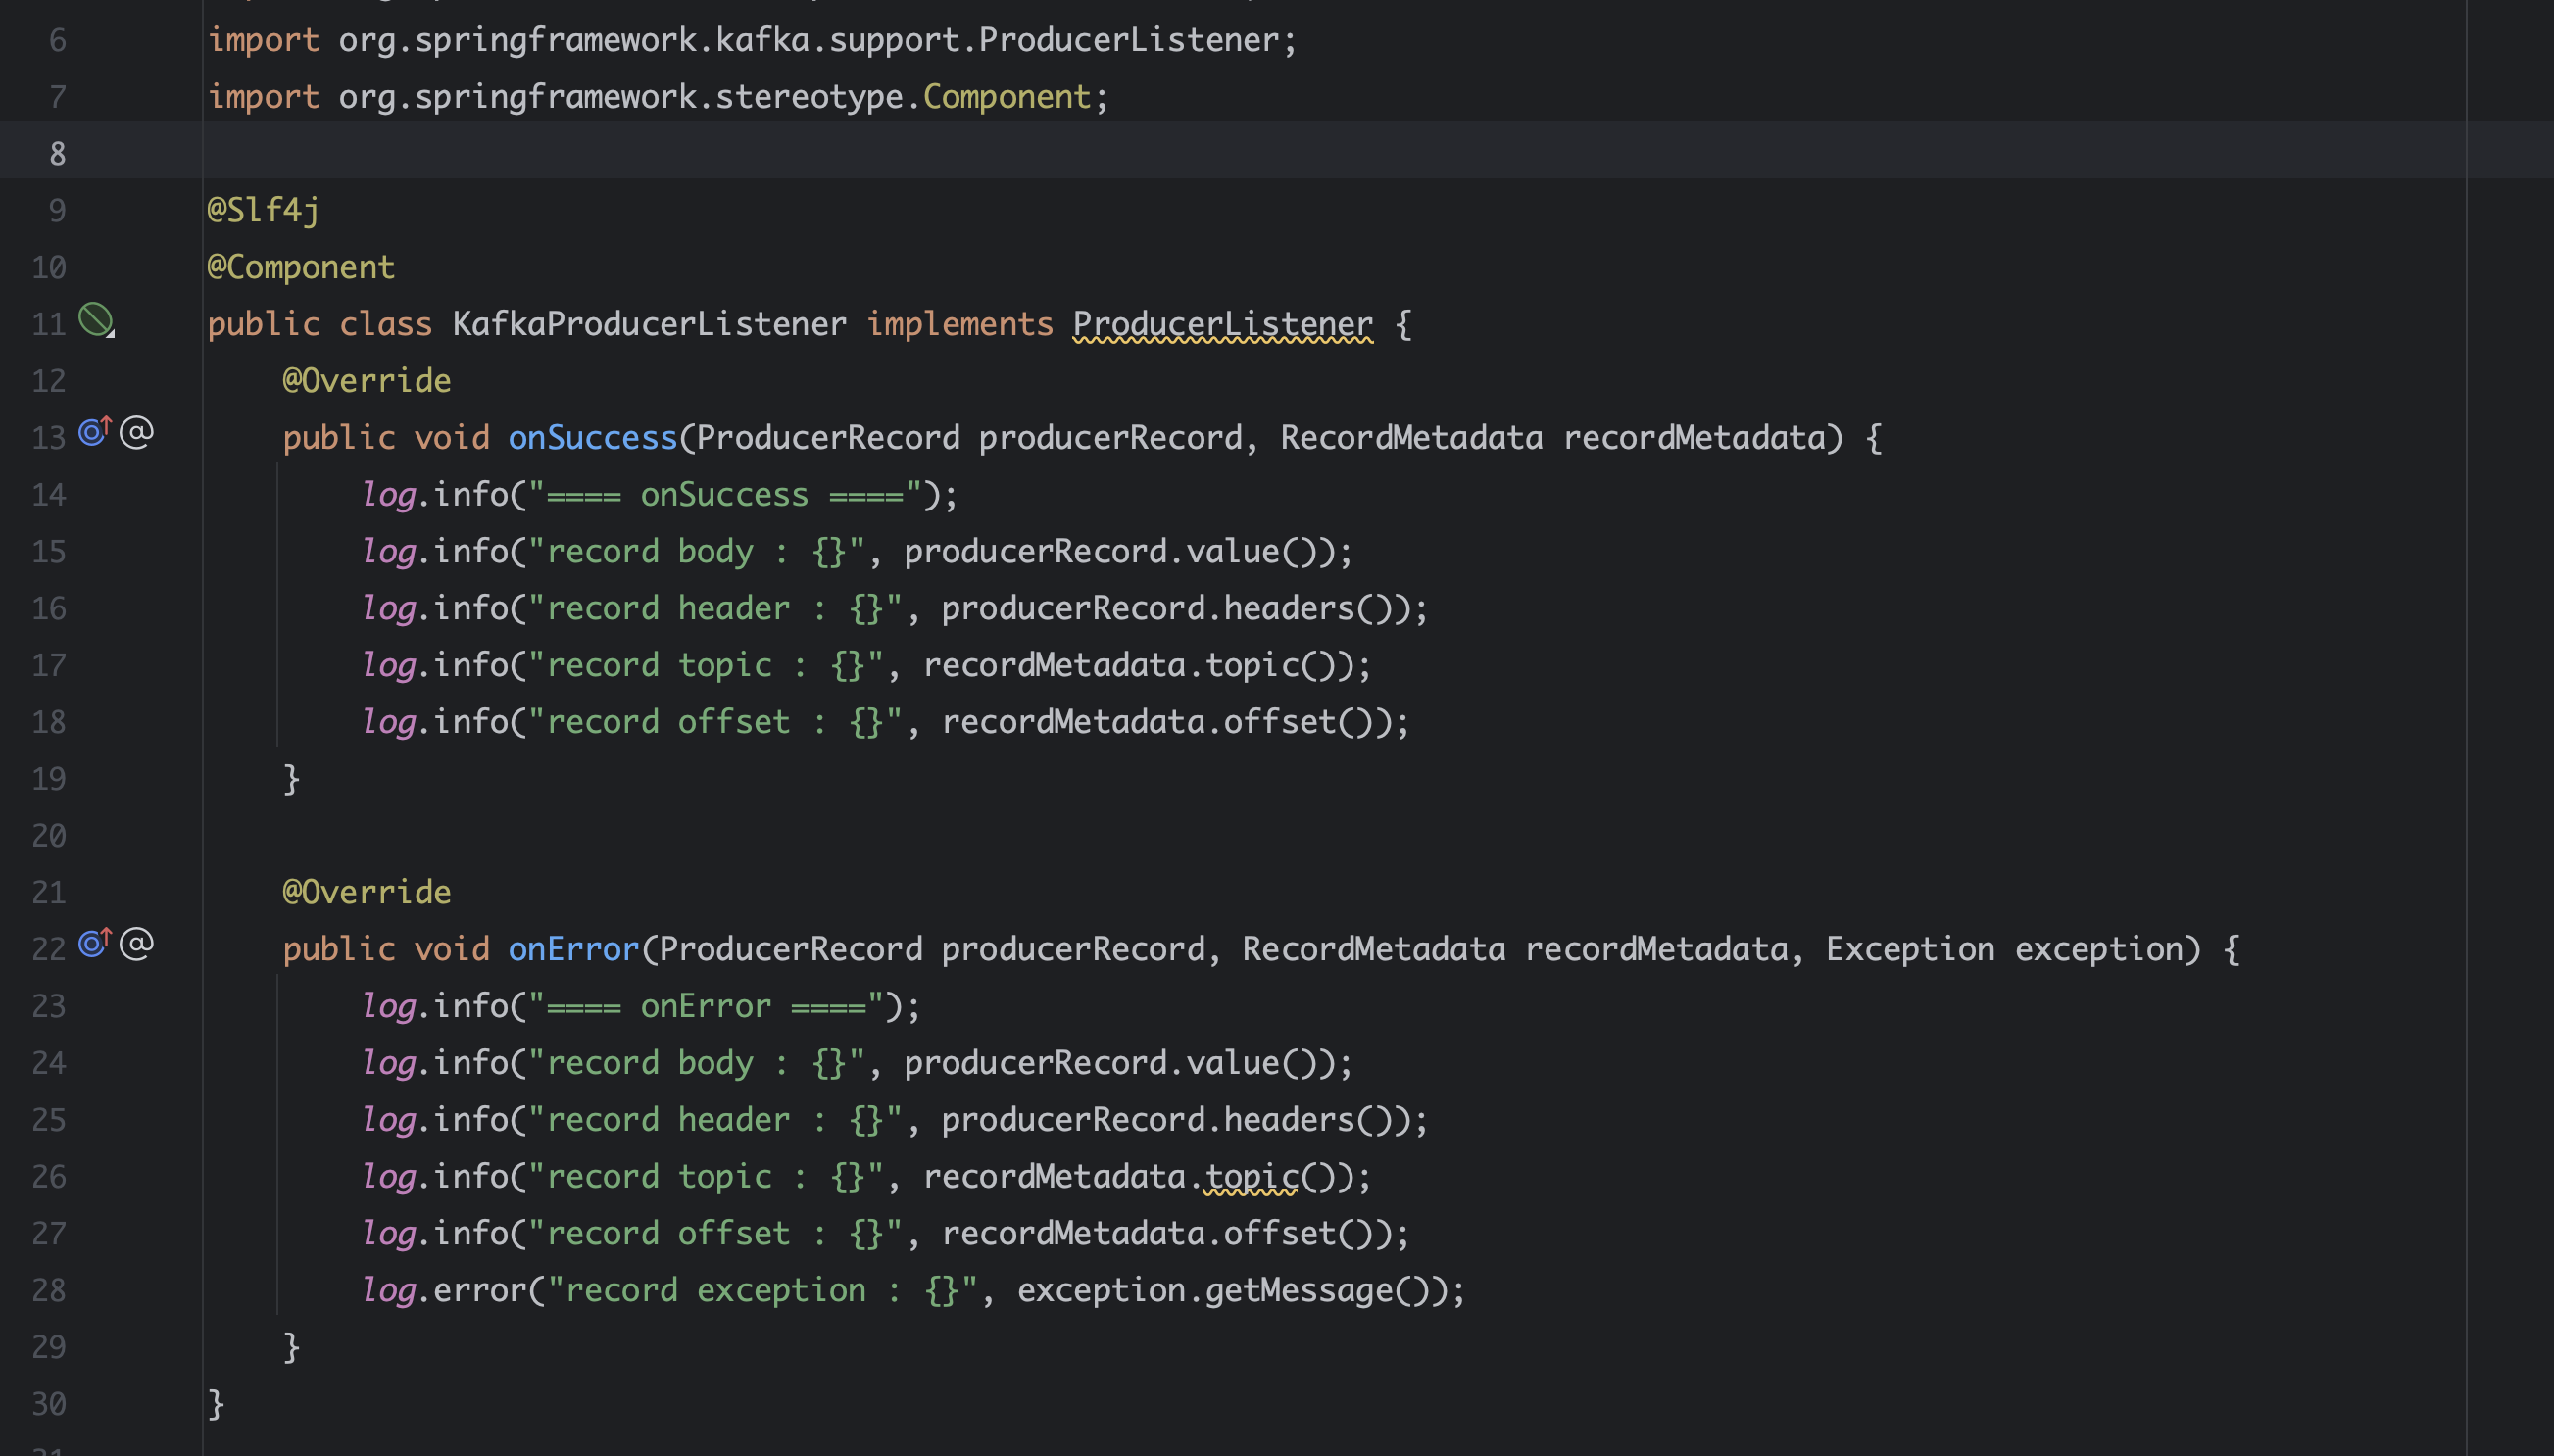Click the implements-method gutter icon beside onError
Screen dimensions: 2554x1456
point(94,942)
